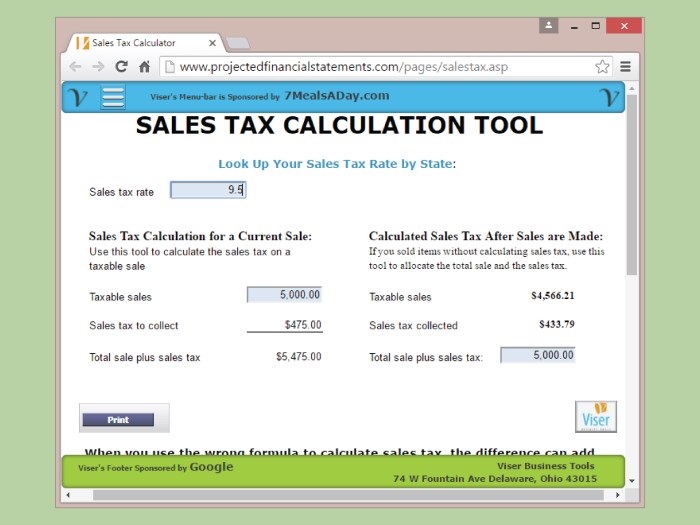The image size is (700, 525).
Task: Click the Sales tax rate field
Action: pos(208,190)
